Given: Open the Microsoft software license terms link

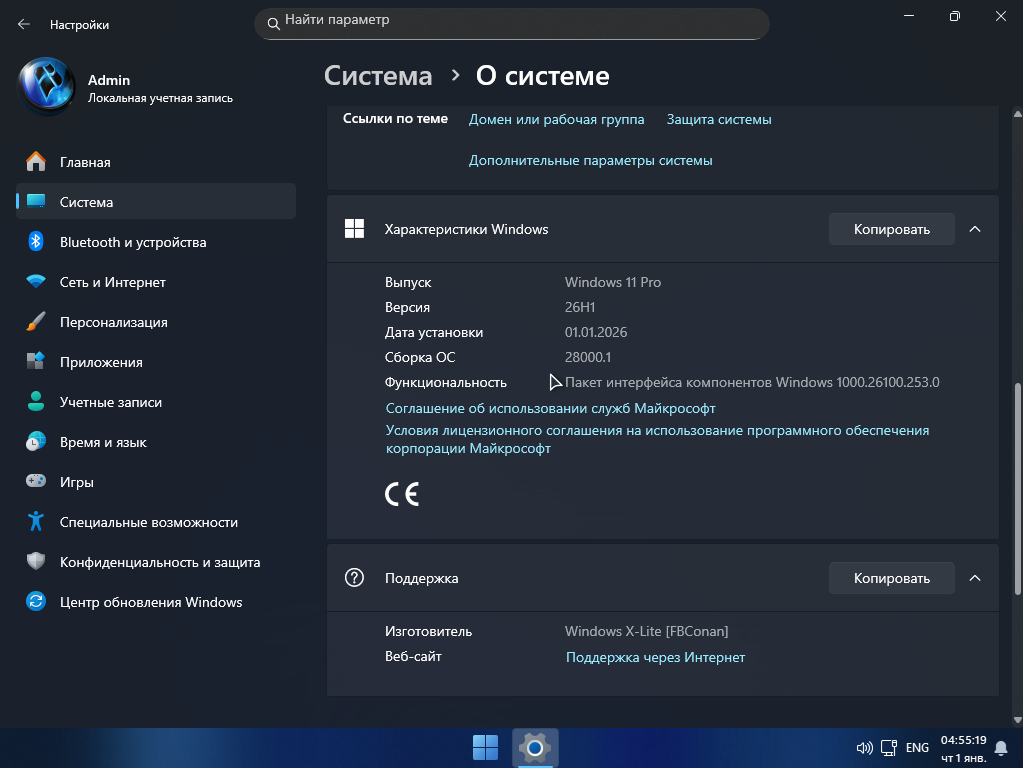Looking at the screenshot, I should click(x=657, y=439).
